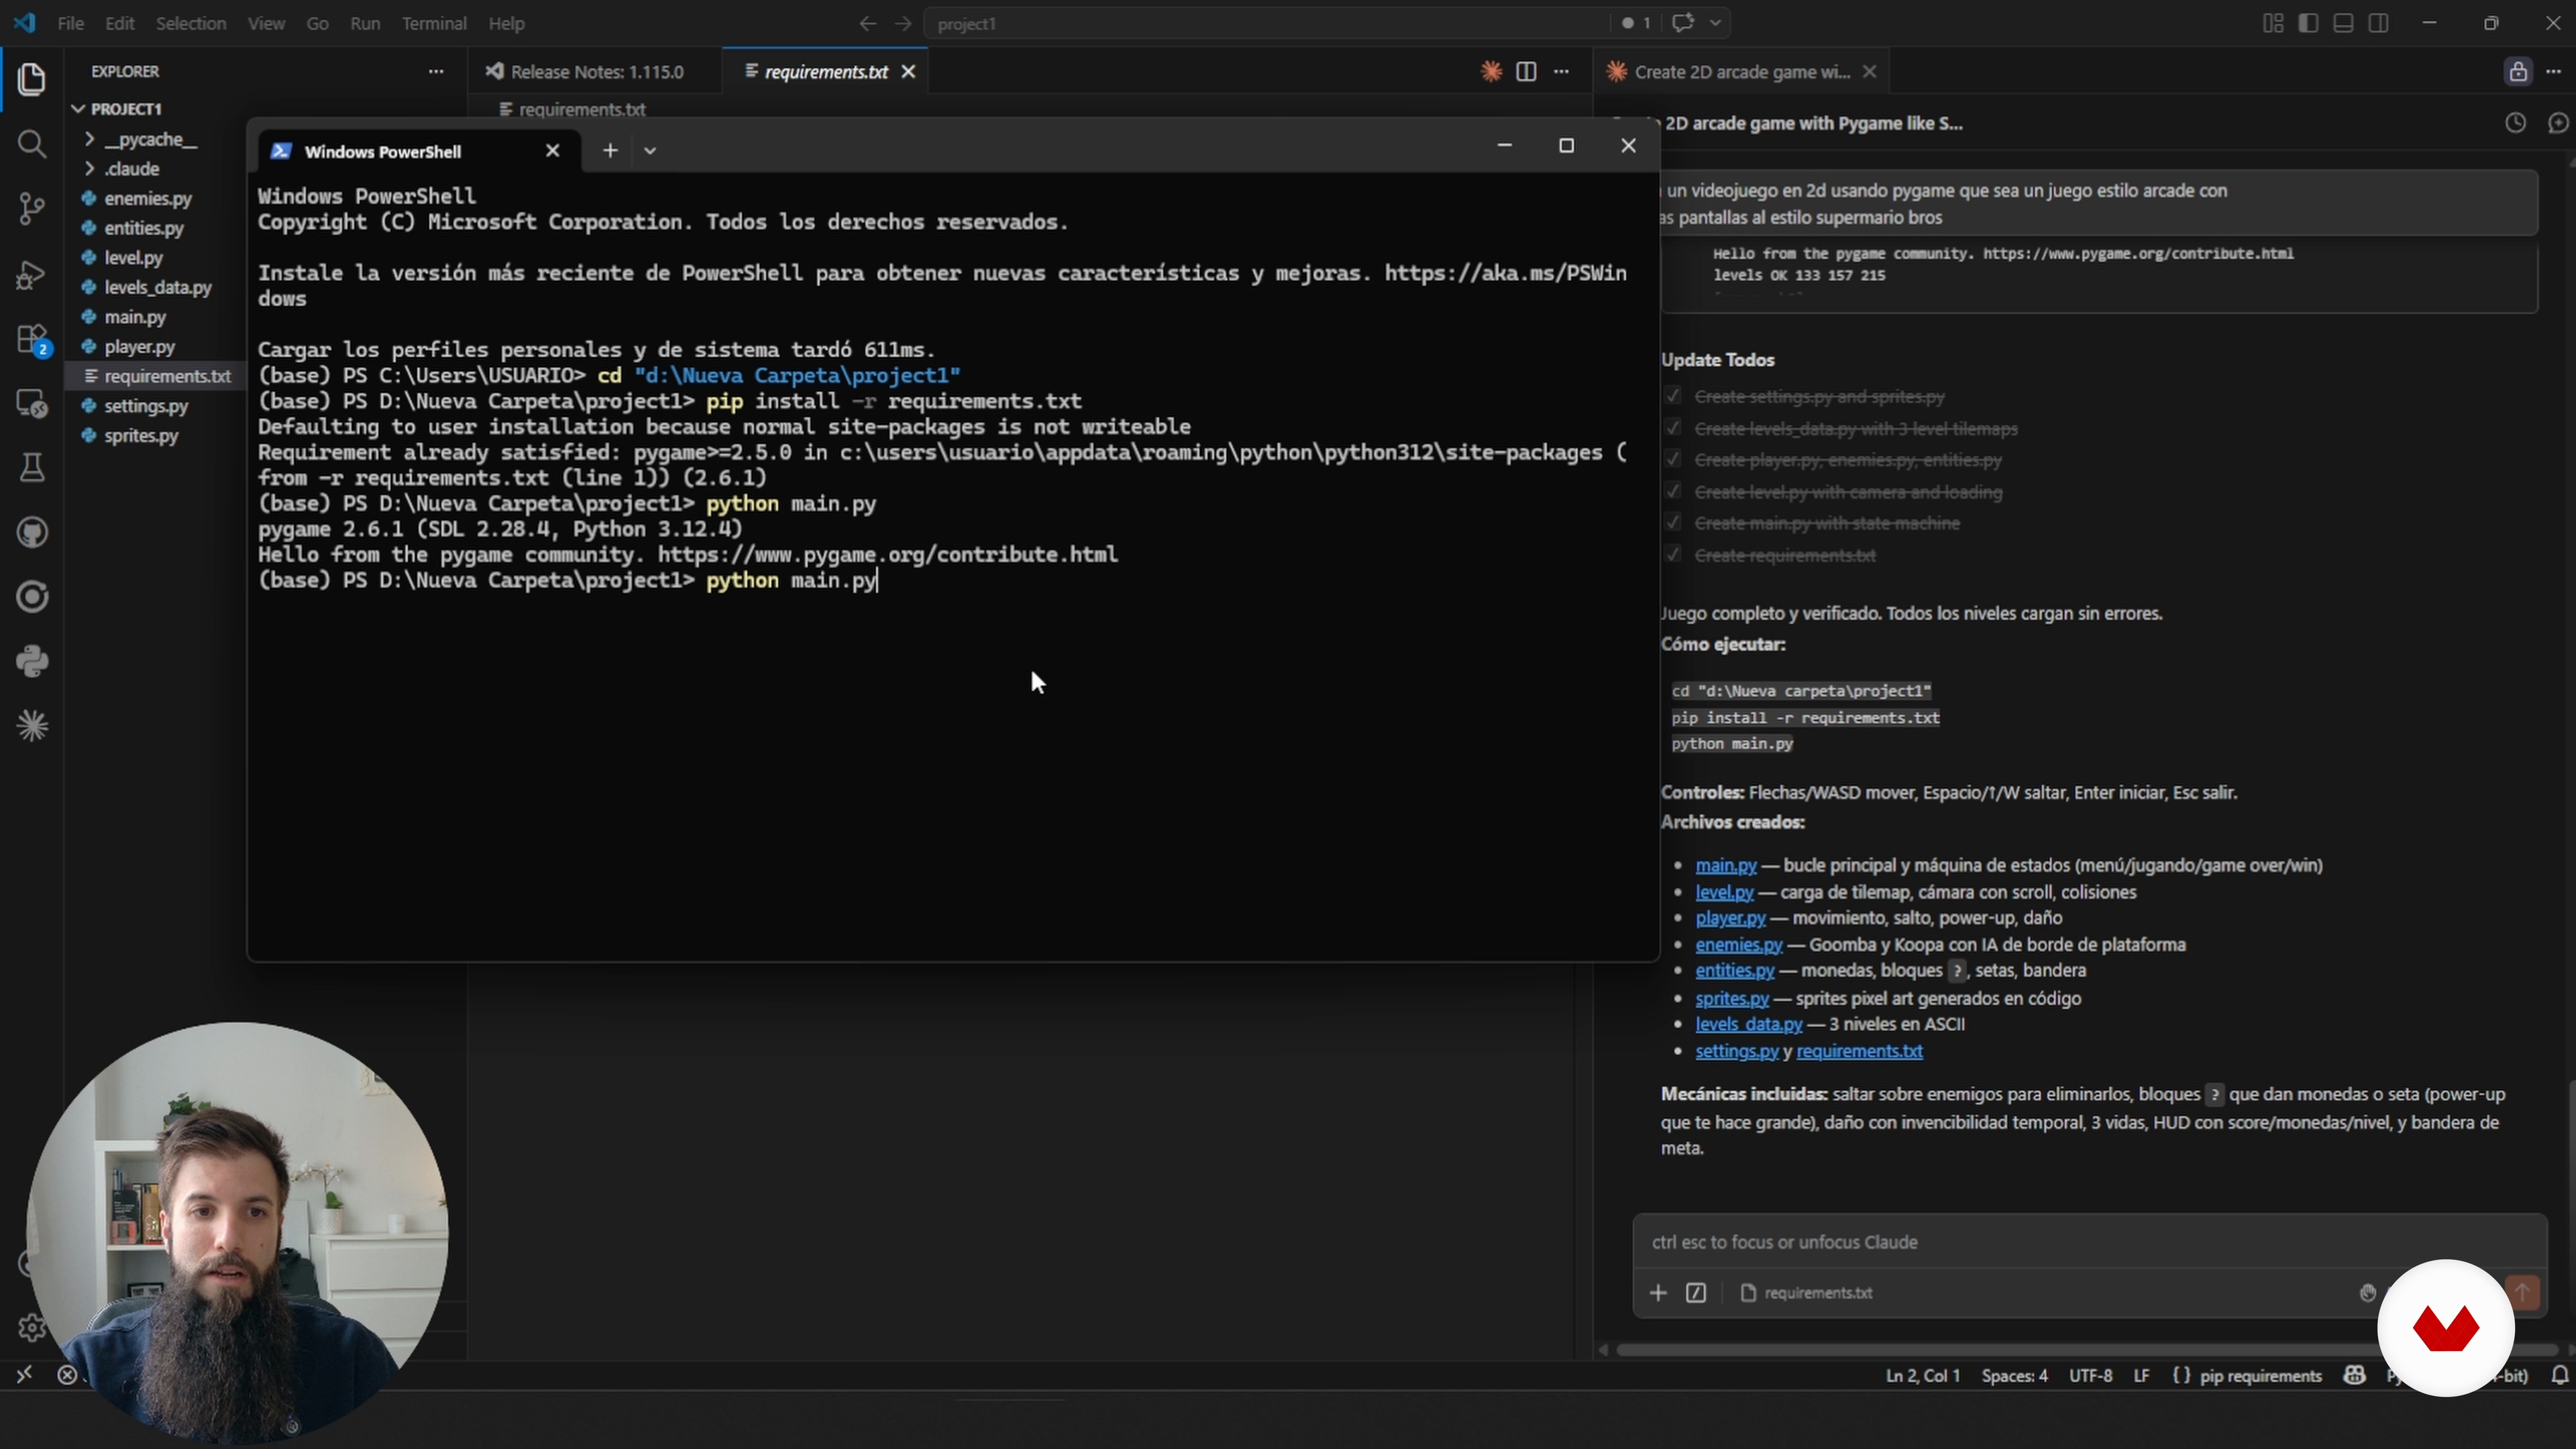The width and height of the screenshot is (2576, 1449).
Task: Close the requirements.txt editor tab
Action: tap(908, 72)
